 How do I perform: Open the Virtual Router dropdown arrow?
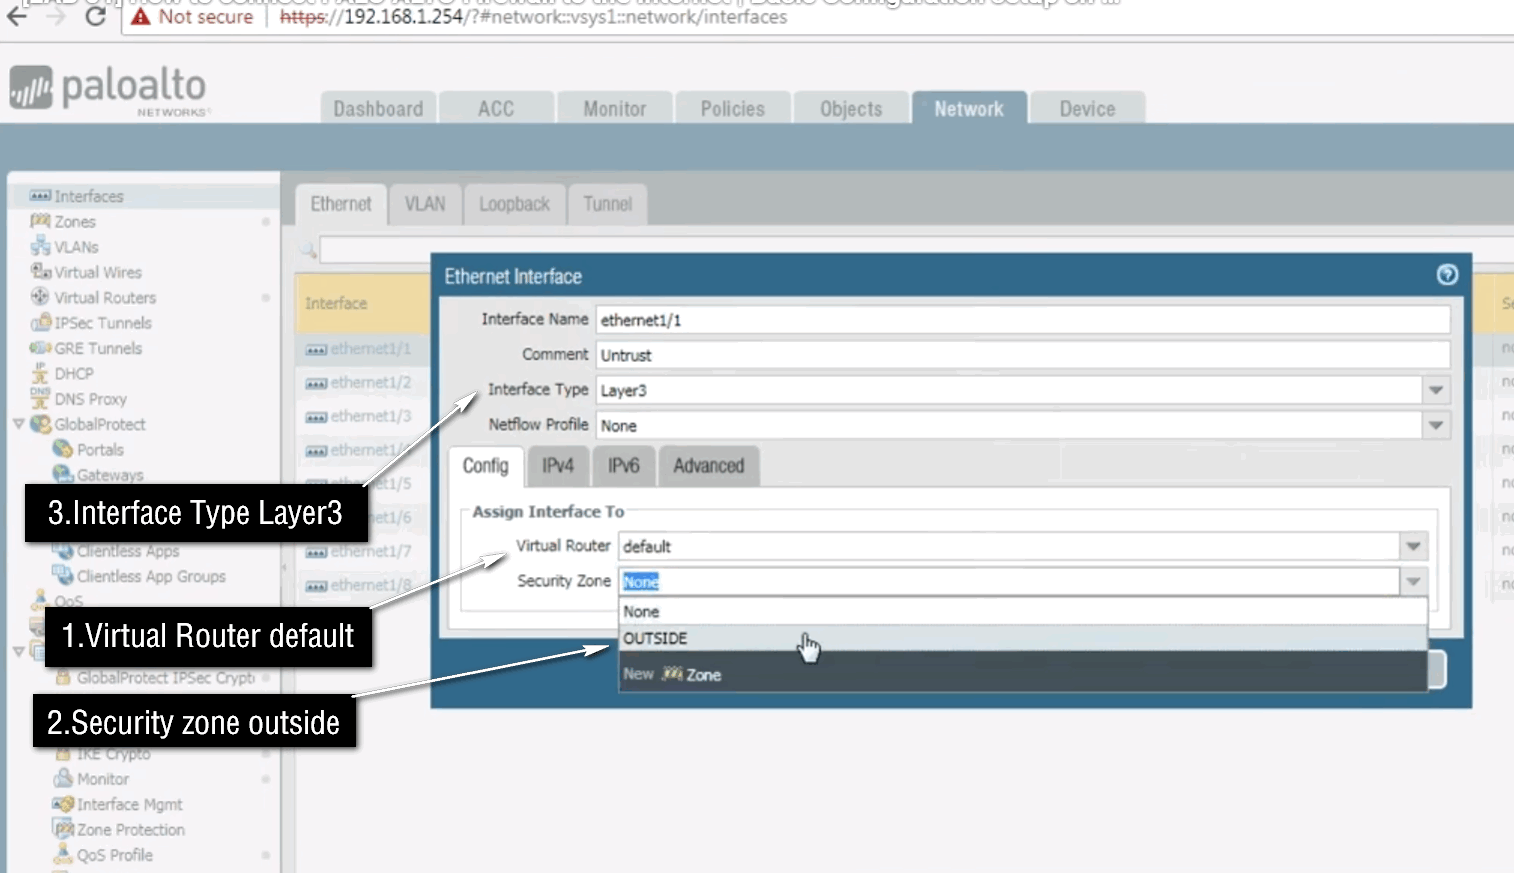tap(1414, 546)
